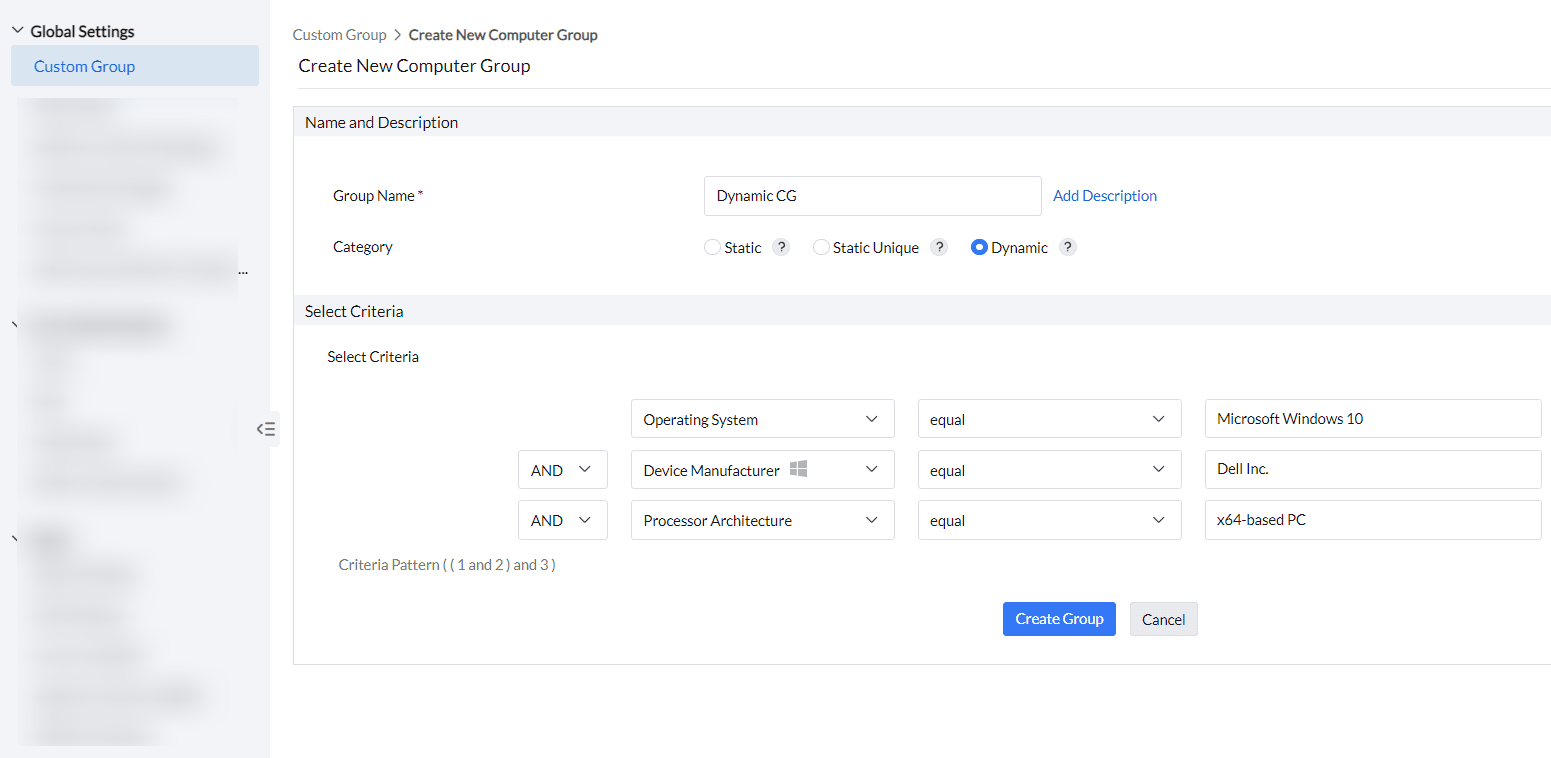
Task: Click Custom Group breadcrumb link
Action: pyautogui.click(x=339, y=35)
